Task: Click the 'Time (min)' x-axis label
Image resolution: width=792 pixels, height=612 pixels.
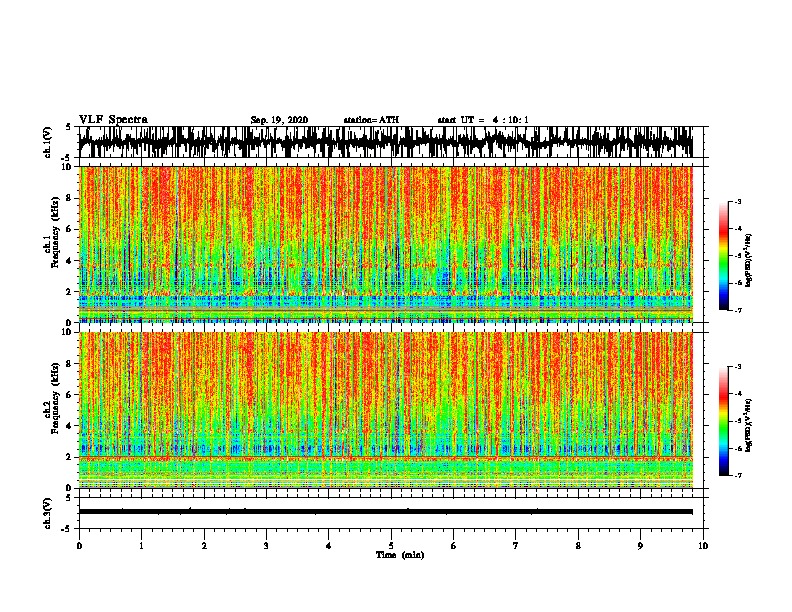Action: [400, 555]
